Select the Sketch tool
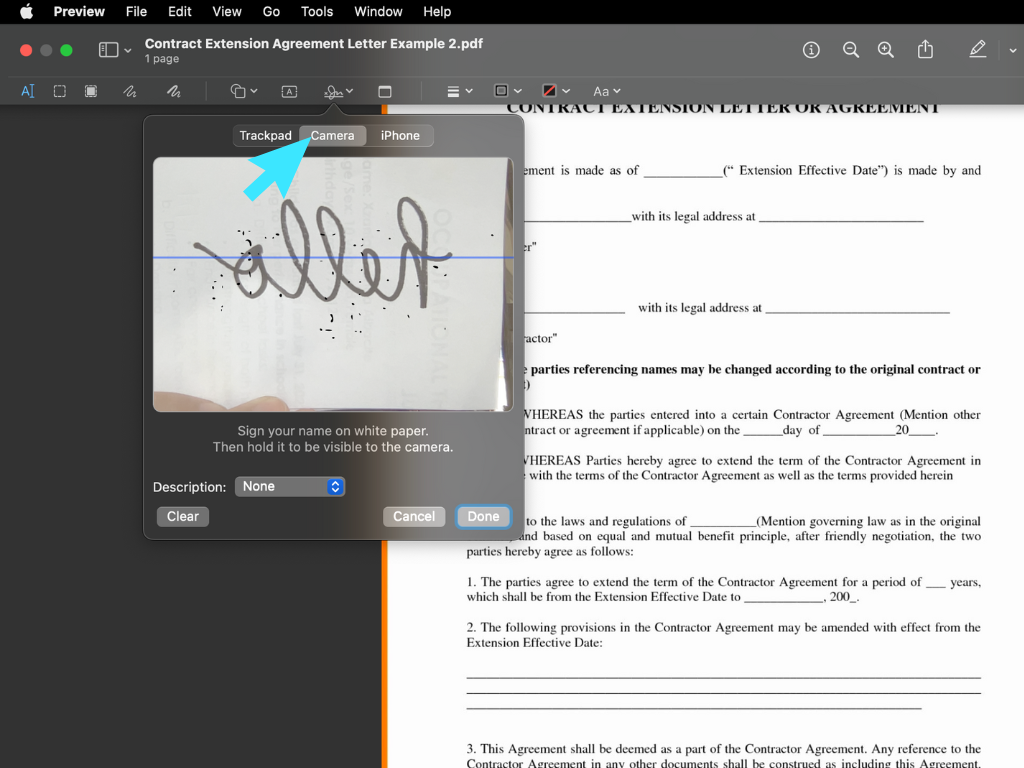The width and height of the screenshot is (1024, 768). point(130,91)
